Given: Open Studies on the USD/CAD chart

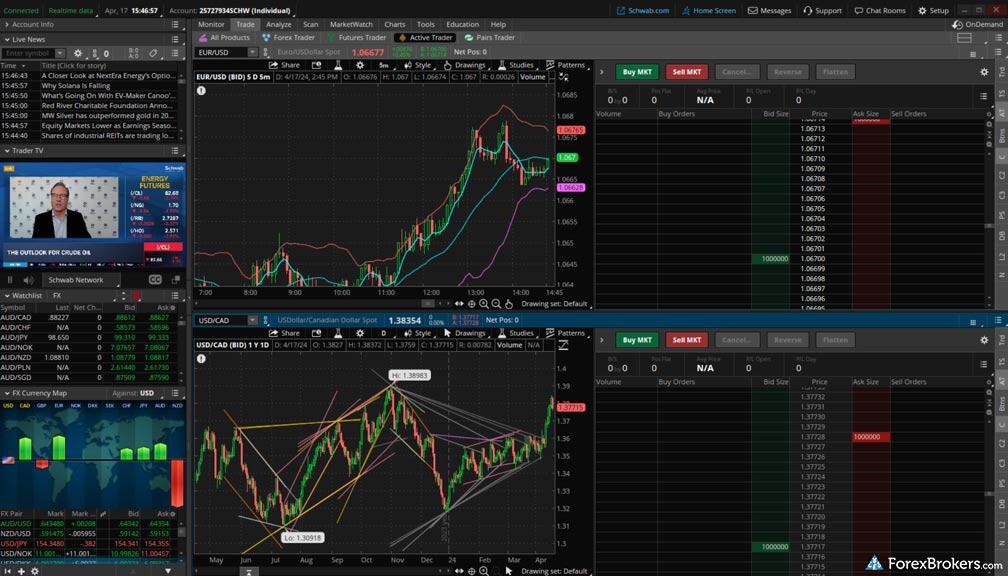Looking at the screenshot, I should point(516,333).
